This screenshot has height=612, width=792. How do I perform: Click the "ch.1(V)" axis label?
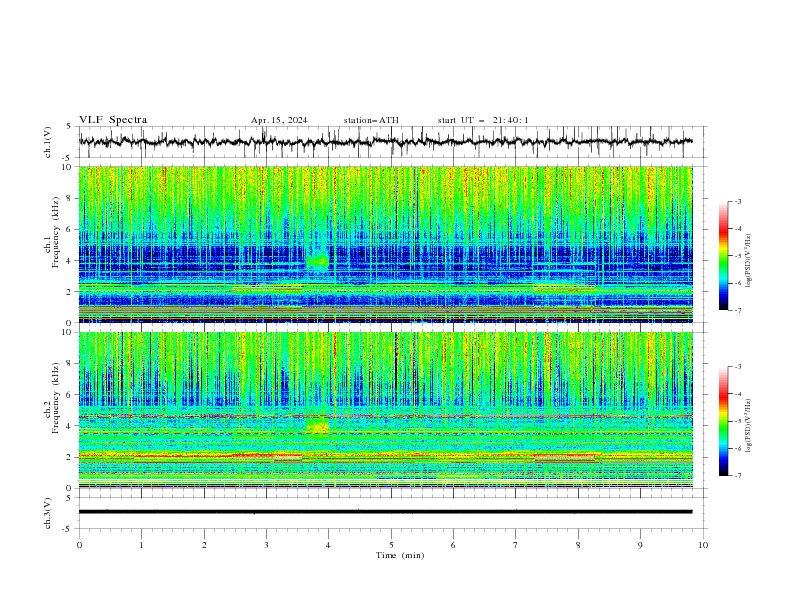click(48, 142)
